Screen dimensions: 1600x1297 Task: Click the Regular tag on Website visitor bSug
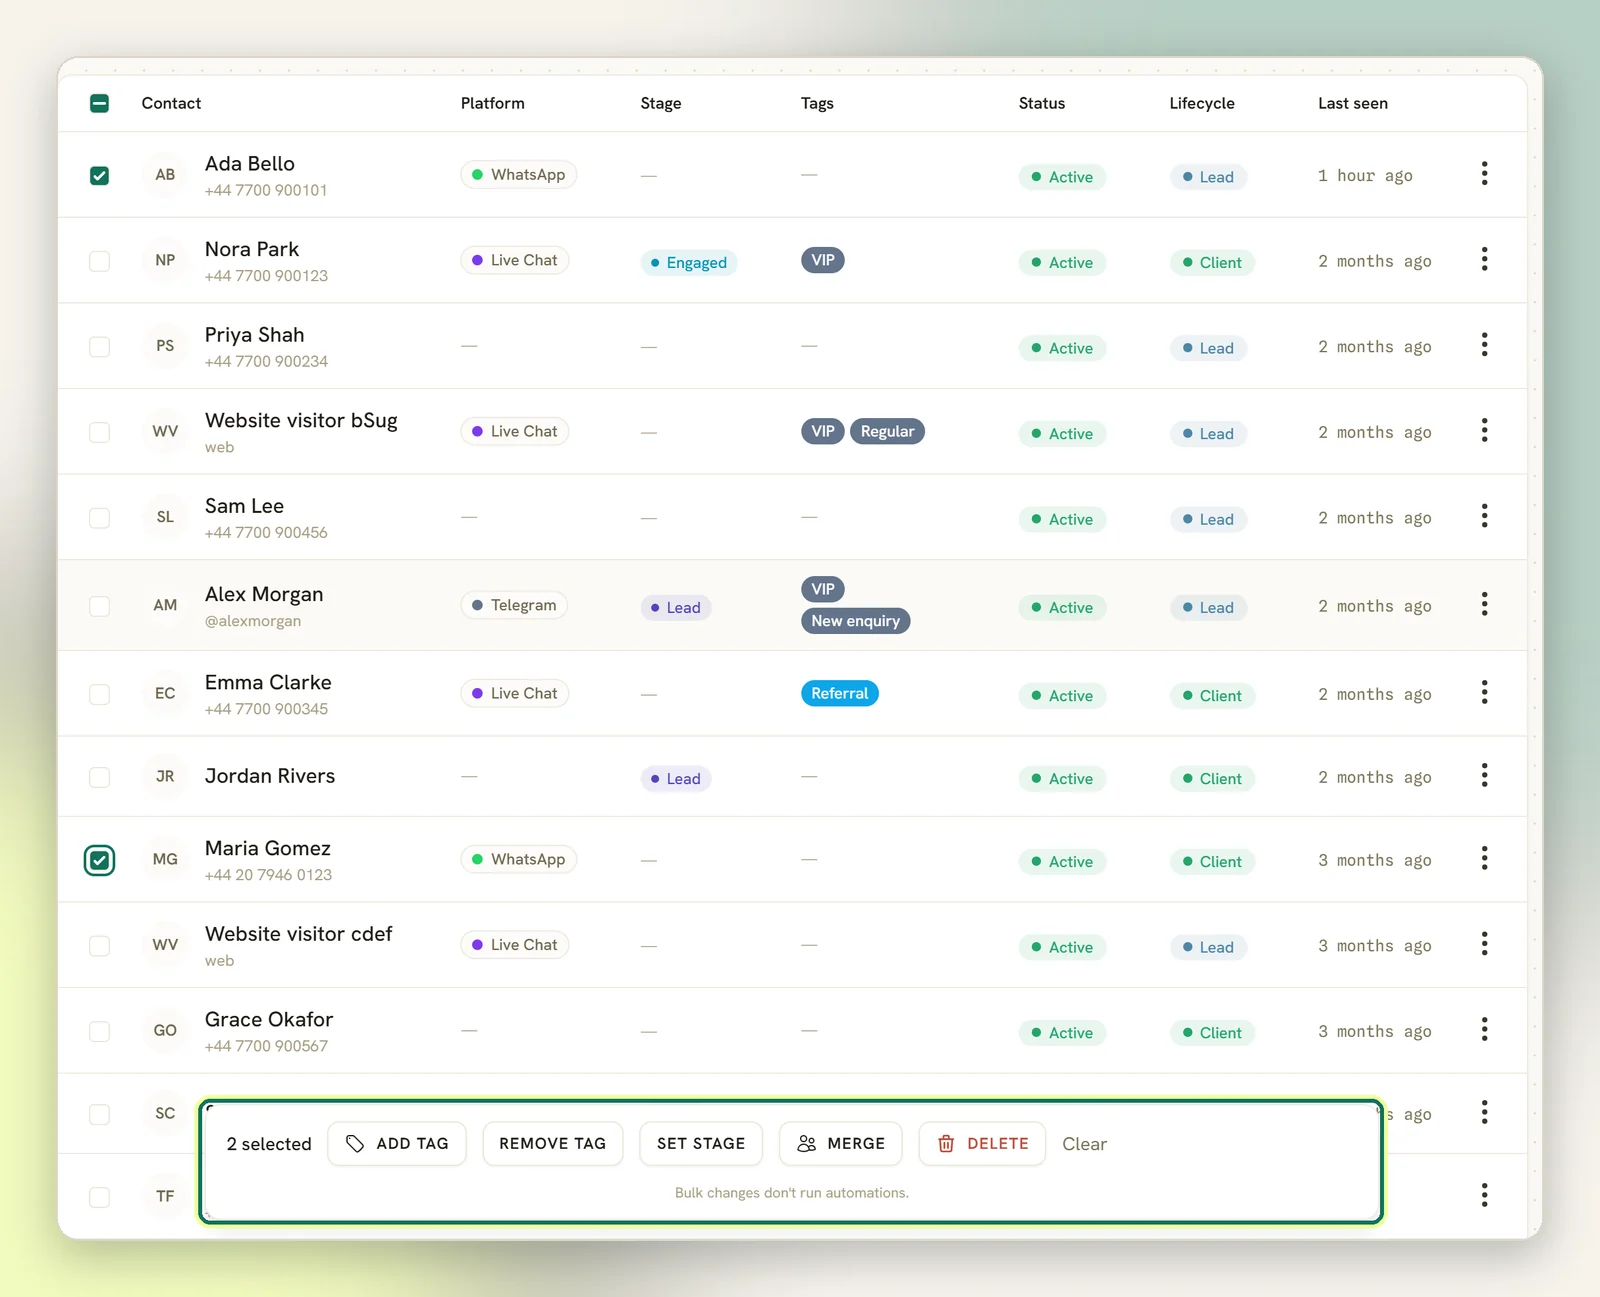pyautogui.click(x=887, y=431)
